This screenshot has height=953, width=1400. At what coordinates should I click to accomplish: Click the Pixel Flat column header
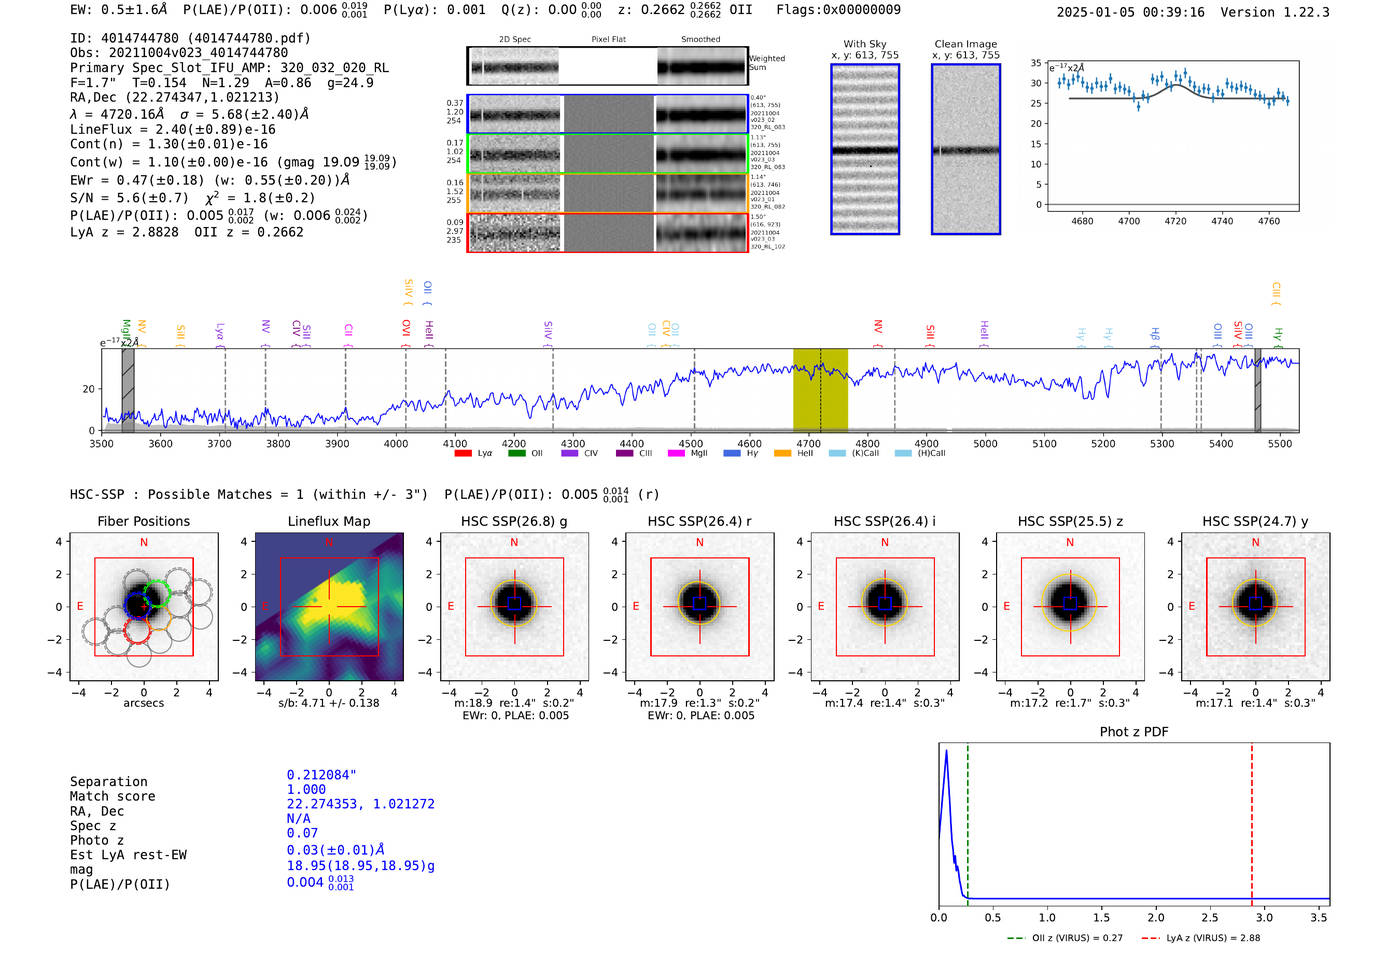click(608, 39)
